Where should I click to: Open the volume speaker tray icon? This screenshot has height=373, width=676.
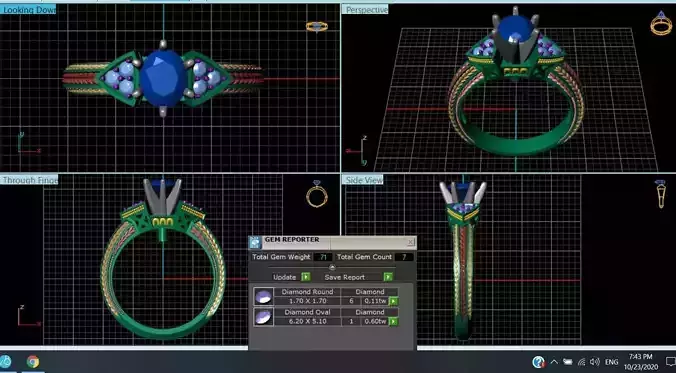click(595, 362)
